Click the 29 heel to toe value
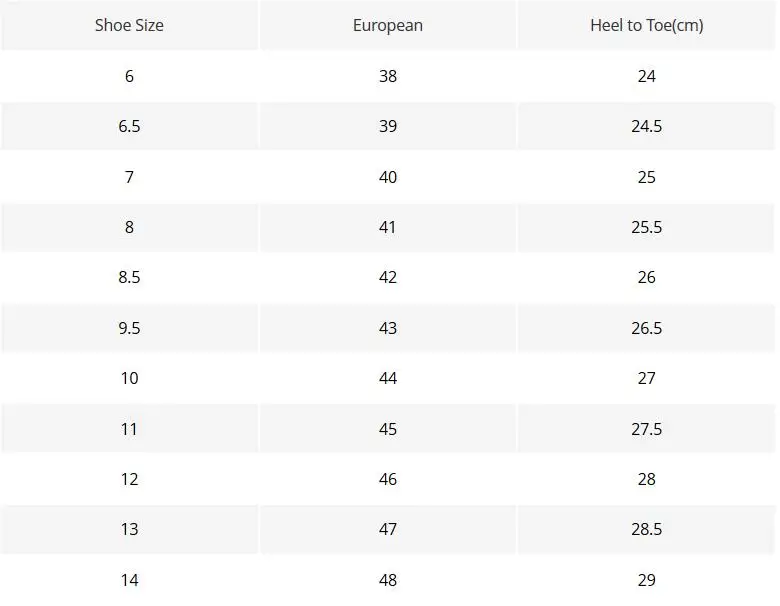The height and width of the screenshot is (606, 780). [x=647, y=580]
